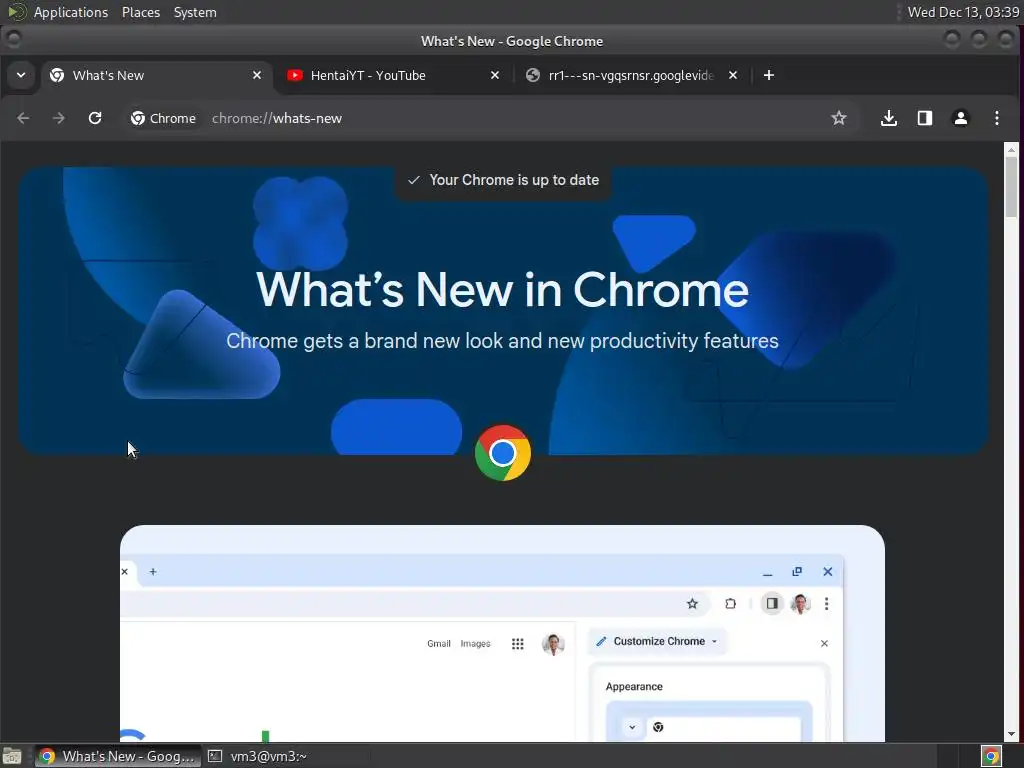Click the back navigation arrow

pos(24,118)
